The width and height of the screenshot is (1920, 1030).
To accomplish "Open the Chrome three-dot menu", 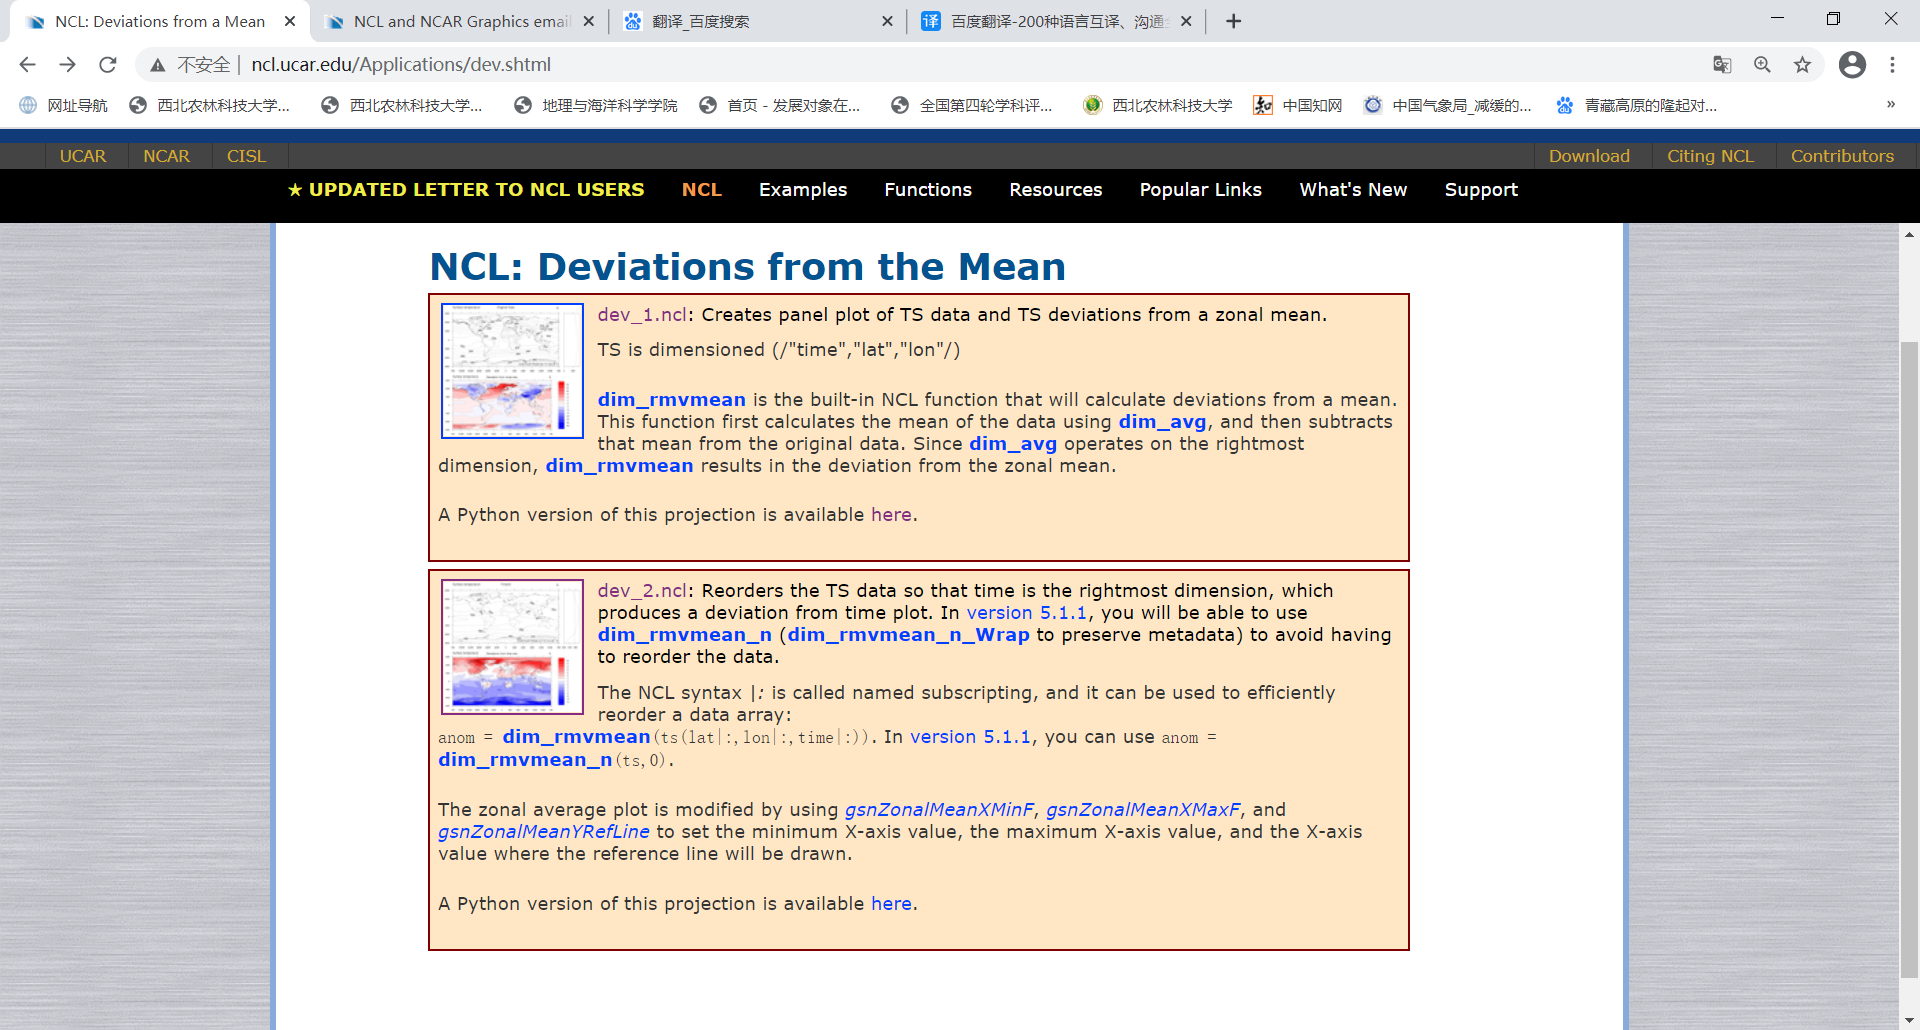I will click(1892, 65).
